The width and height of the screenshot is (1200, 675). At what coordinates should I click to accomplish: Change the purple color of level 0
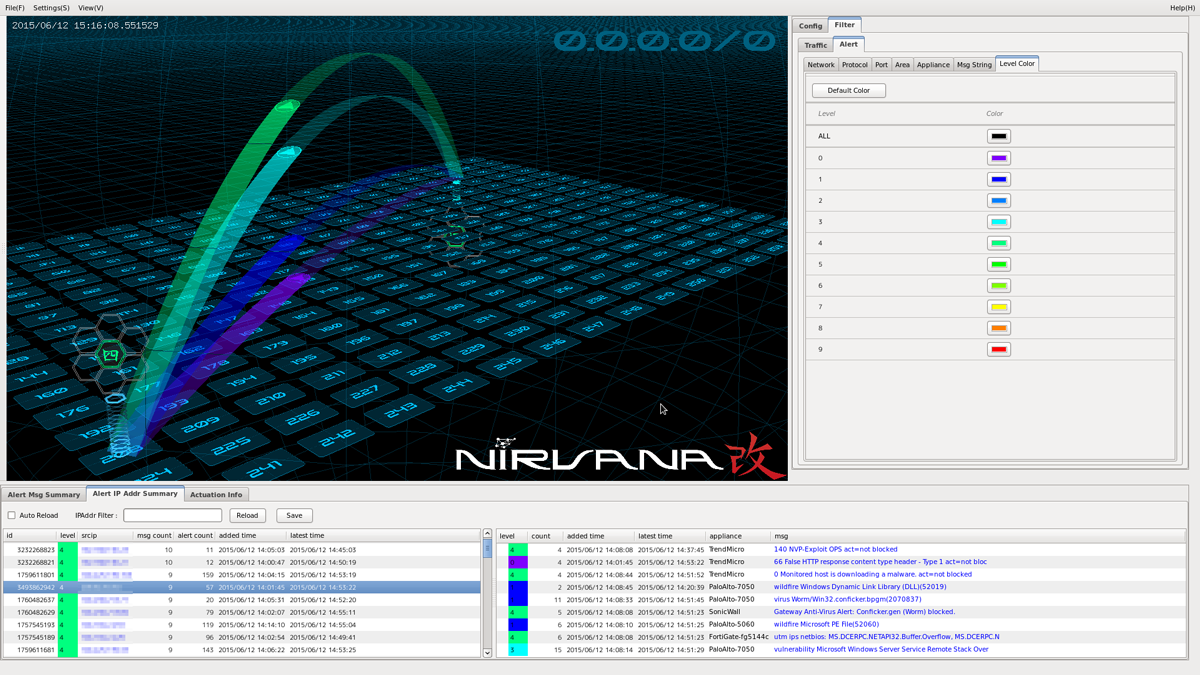(998, 158)
